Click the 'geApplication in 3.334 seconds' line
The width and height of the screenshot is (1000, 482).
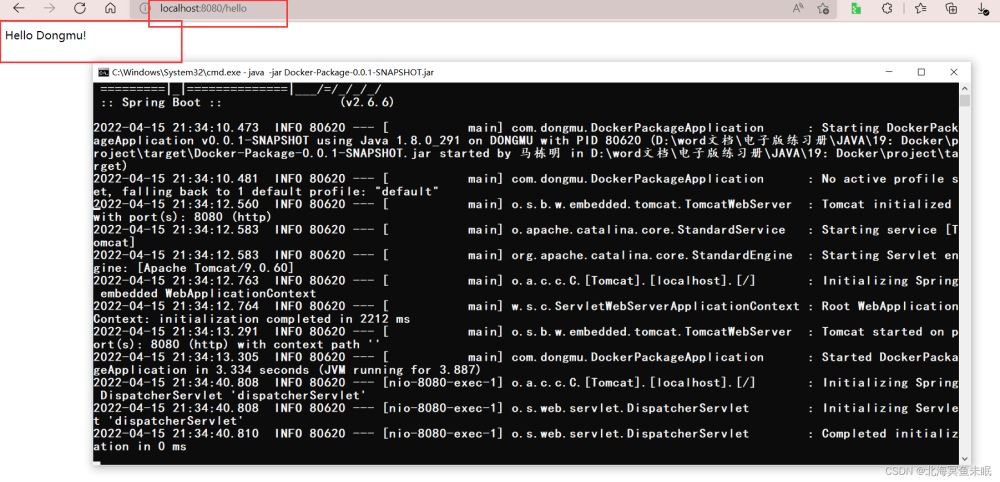(287, 370)
